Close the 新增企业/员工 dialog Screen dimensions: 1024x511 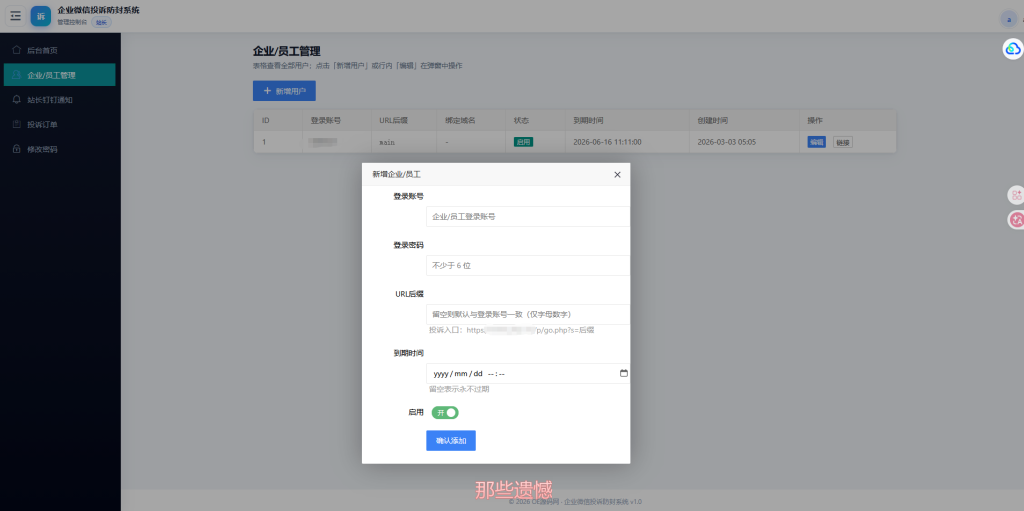coord(617,174)
